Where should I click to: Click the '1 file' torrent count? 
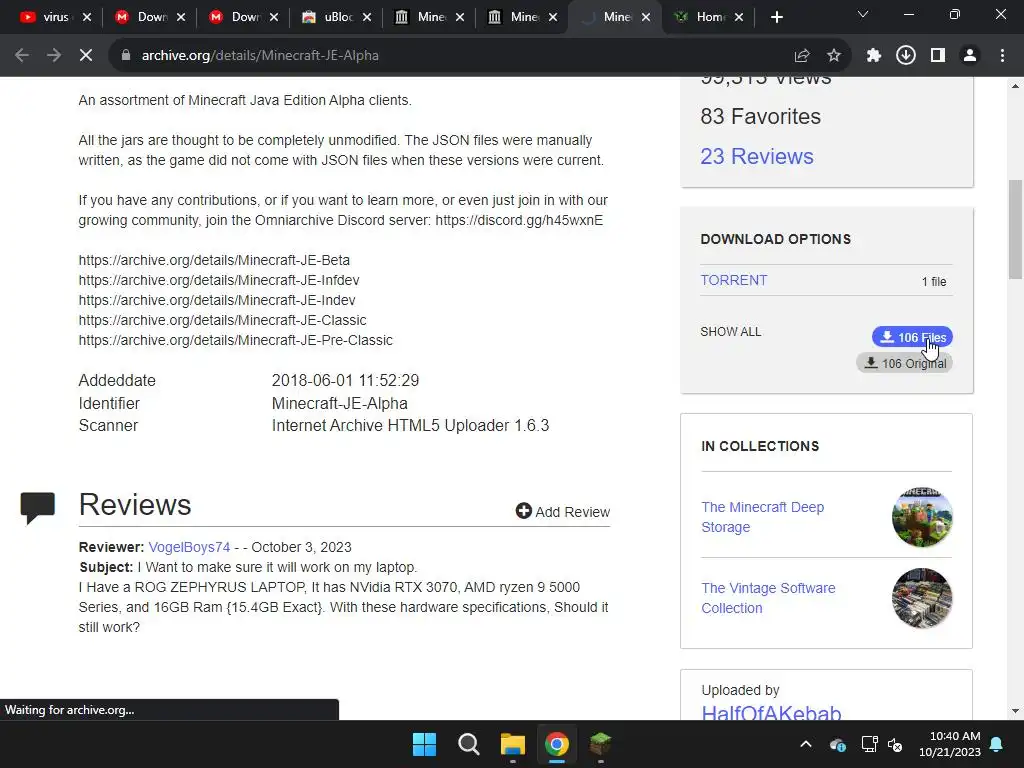pos(934,281)
